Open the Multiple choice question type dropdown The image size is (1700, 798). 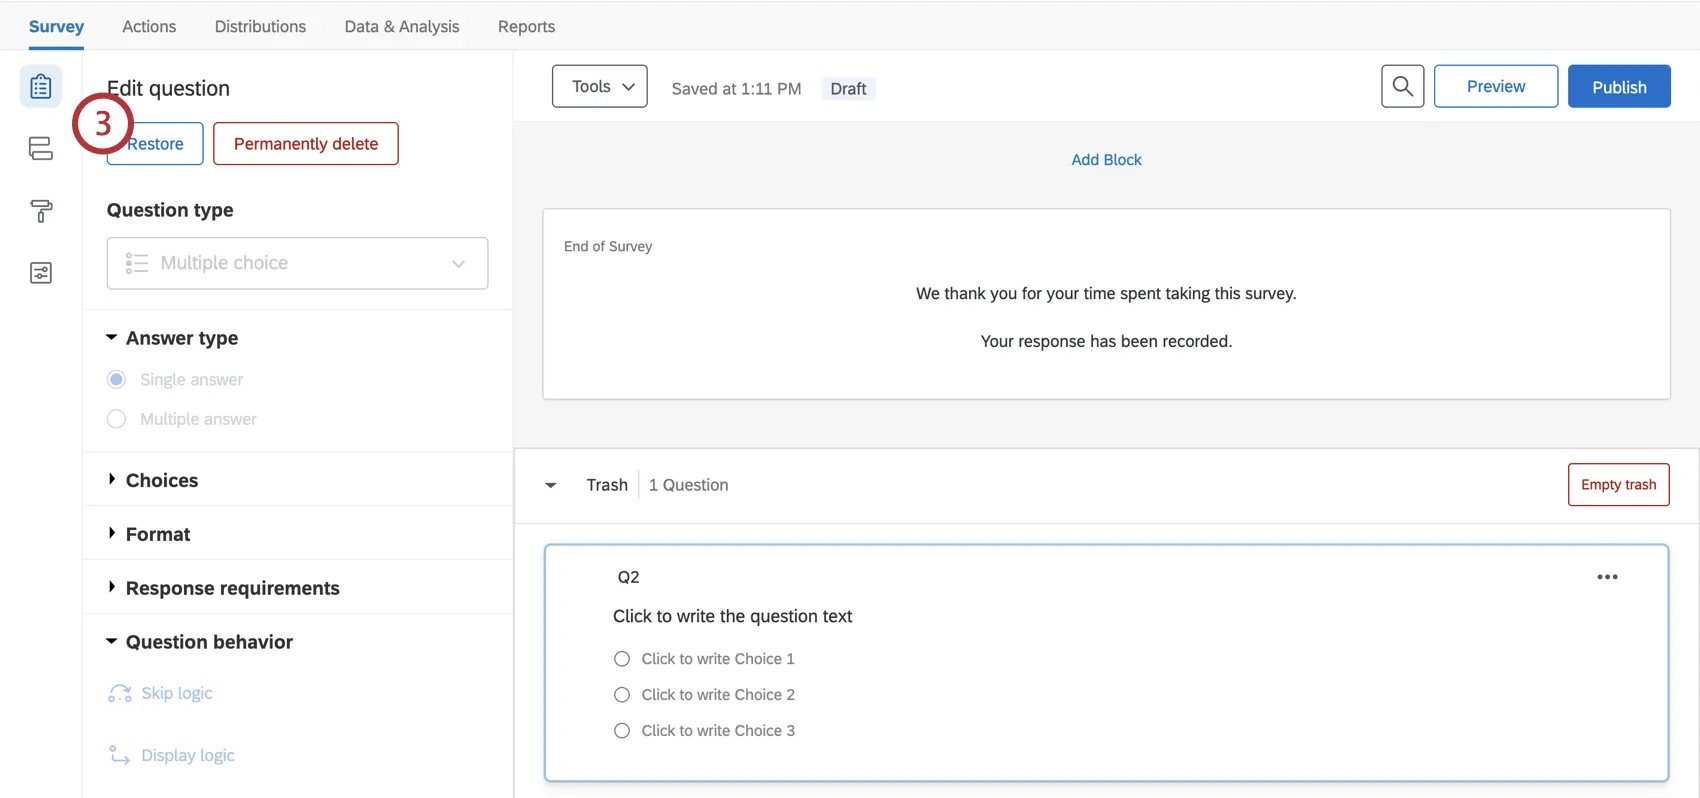[x=297, y=263]
